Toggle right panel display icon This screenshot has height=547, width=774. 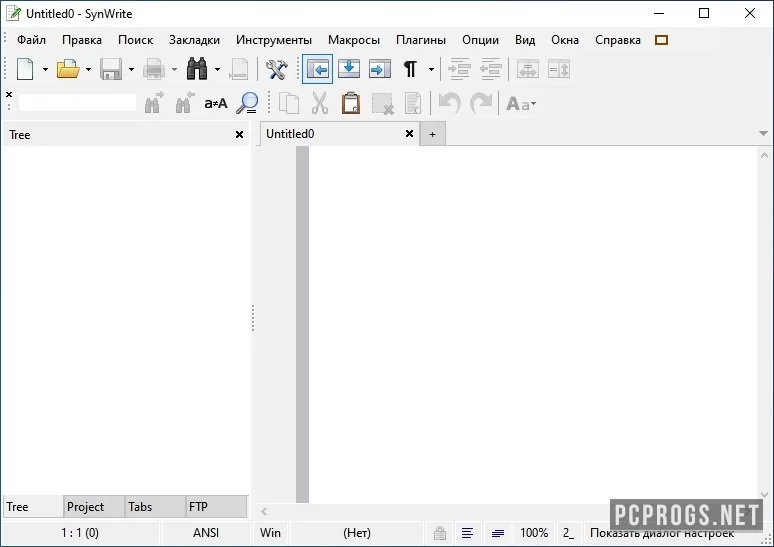coord(380,69)
